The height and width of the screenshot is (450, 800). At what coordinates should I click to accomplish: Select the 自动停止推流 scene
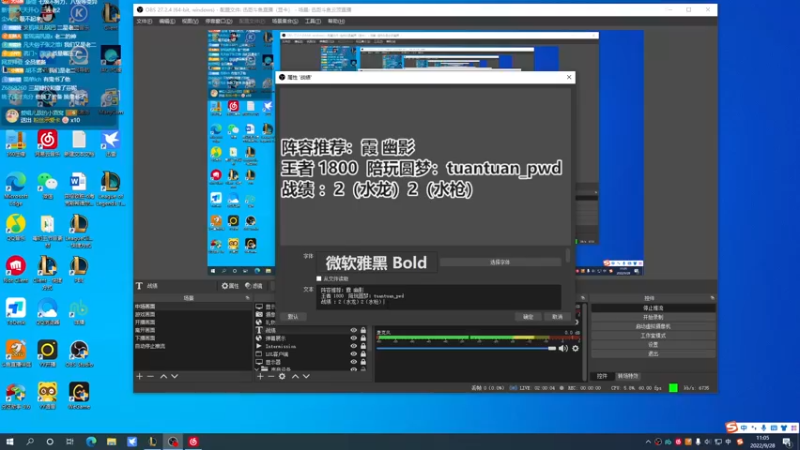193,346
